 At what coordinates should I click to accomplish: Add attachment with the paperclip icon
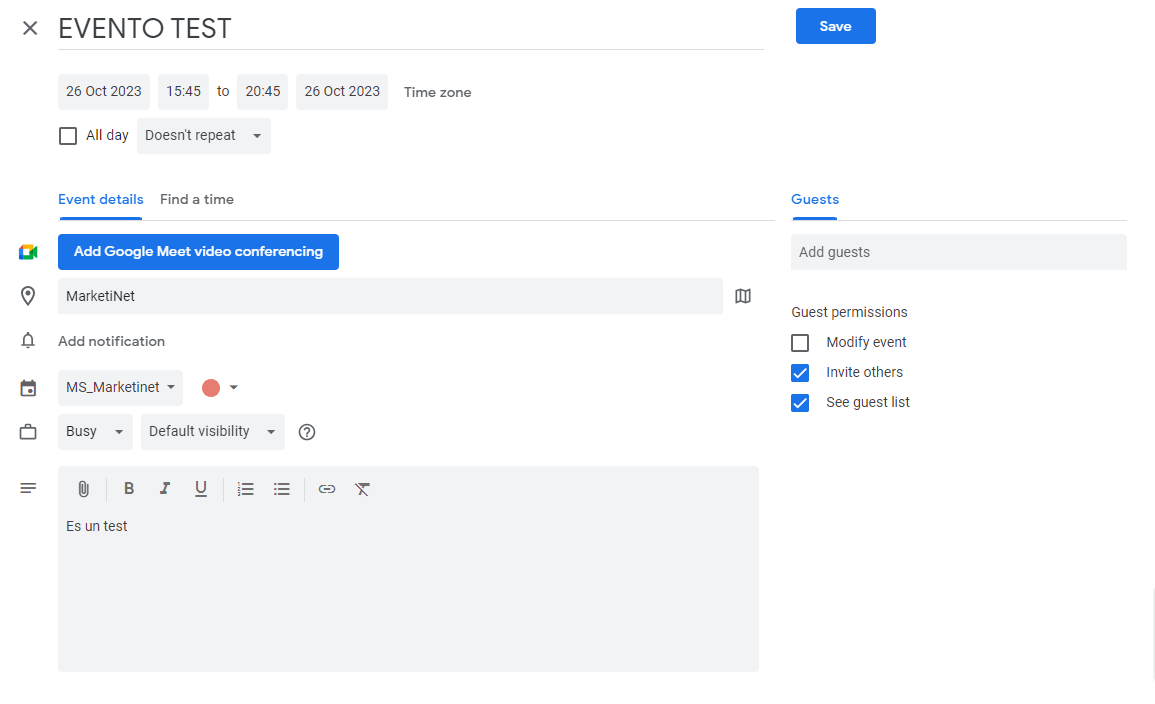[84, 489]
